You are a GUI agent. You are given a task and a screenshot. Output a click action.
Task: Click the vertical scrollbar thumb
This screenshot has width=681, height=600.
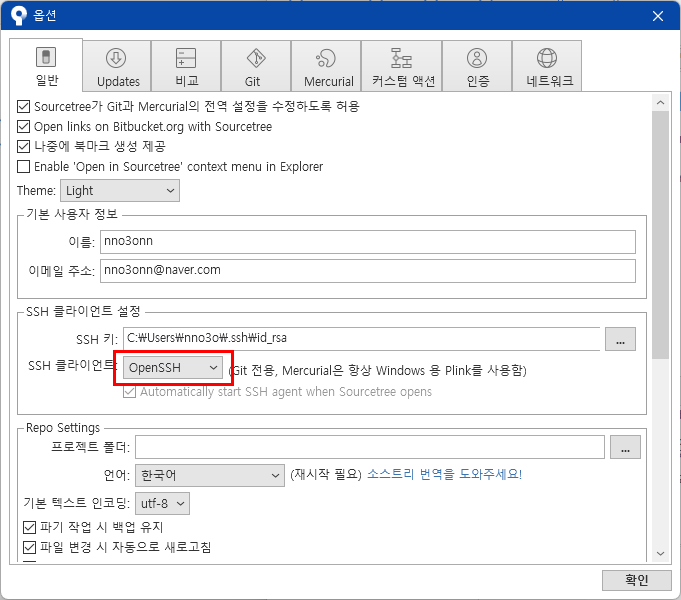click(x=661, y=235)
